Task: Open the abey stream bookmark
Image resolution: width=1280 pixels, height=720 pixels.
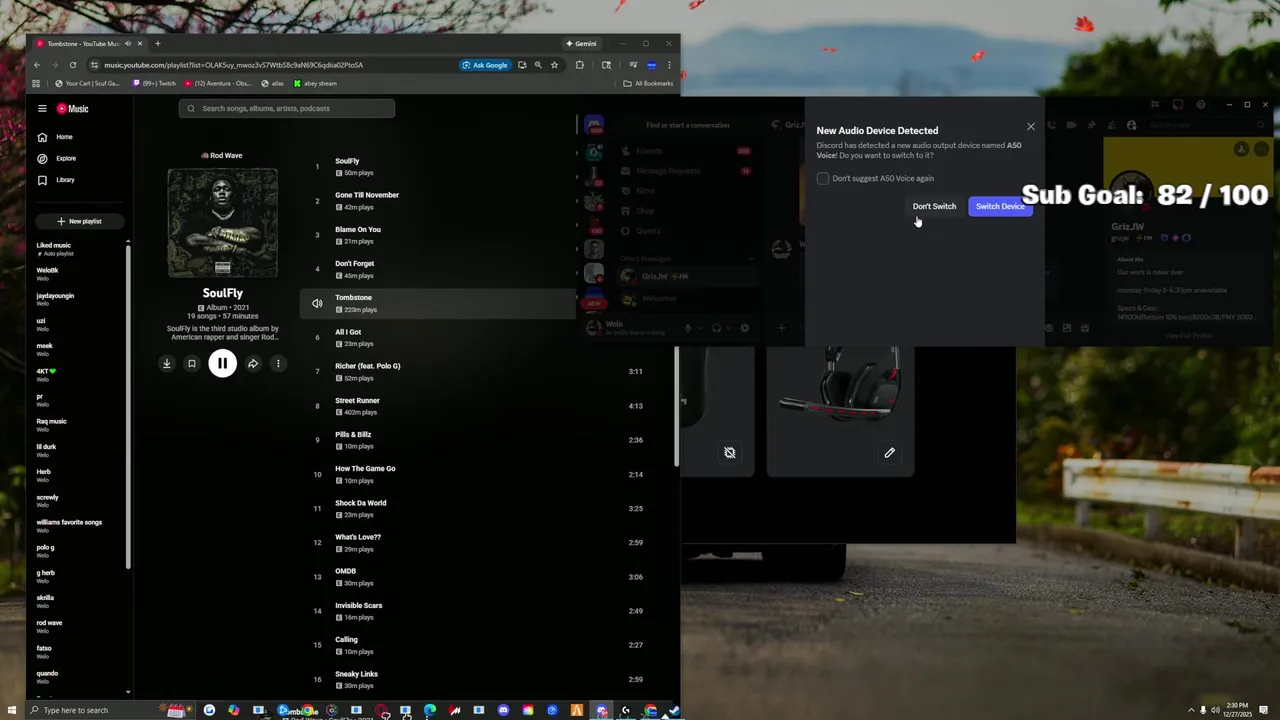Action: (x=315, y=84)
